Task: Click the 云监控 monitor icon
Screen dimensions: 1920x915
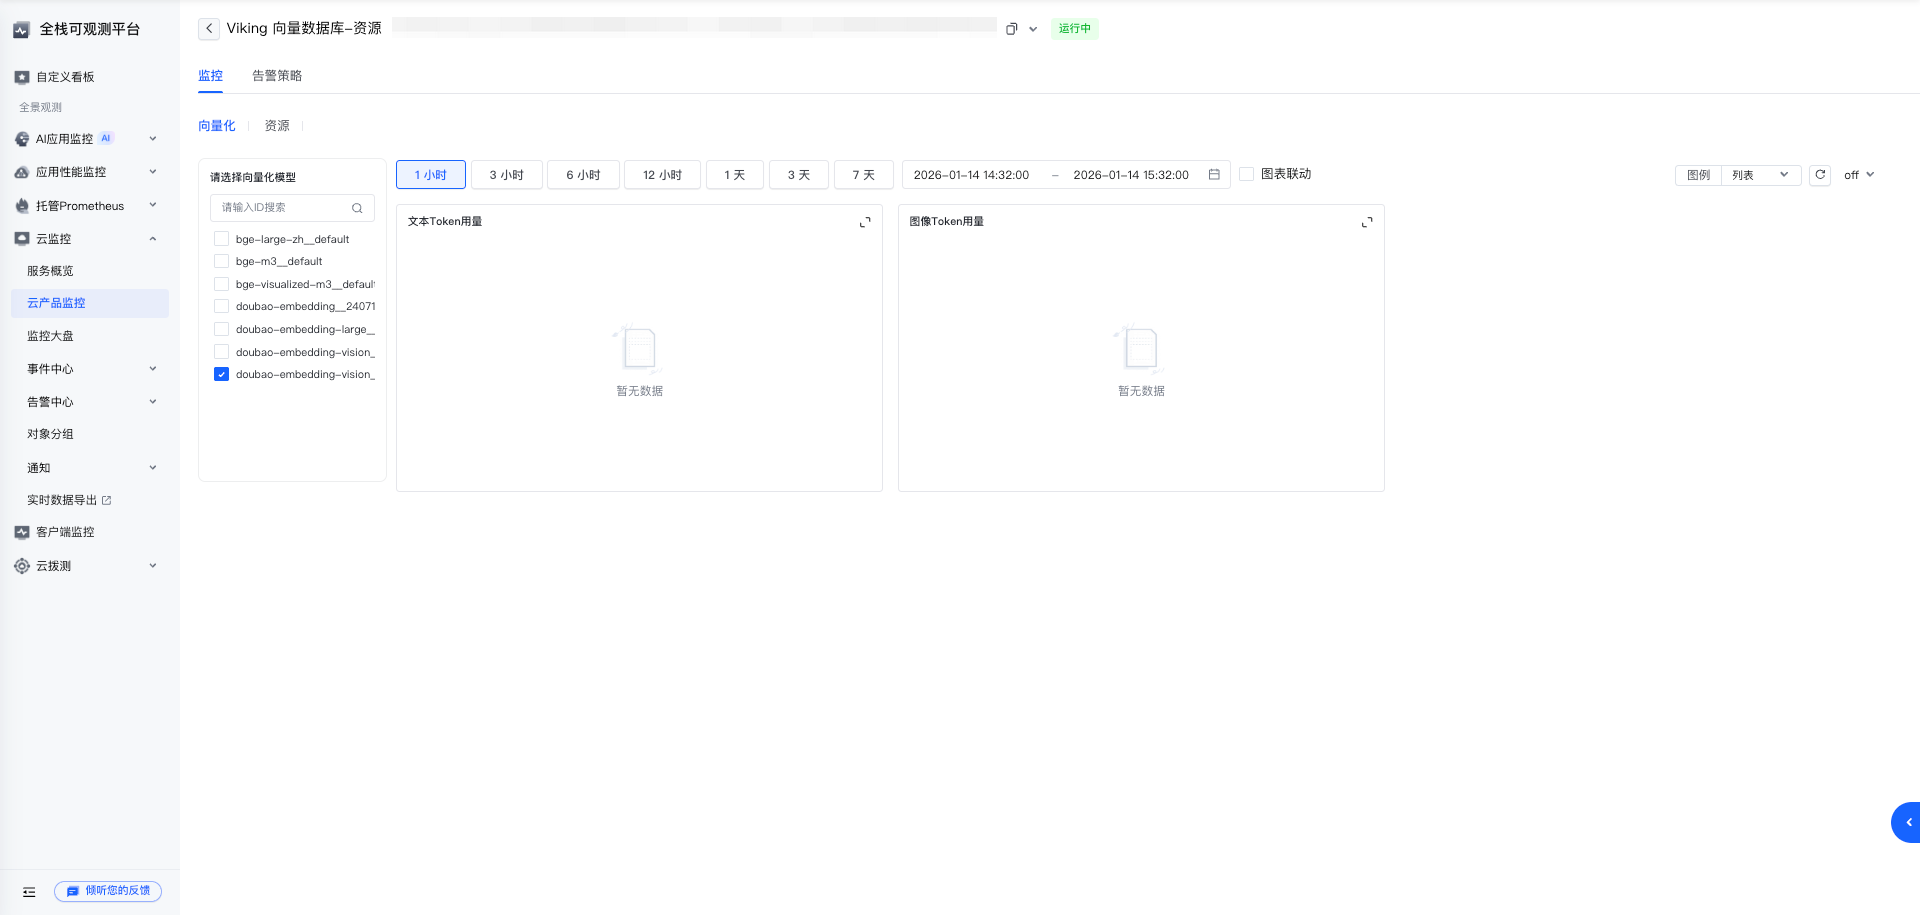Action: pyautogui.click(x=22, y=239)
